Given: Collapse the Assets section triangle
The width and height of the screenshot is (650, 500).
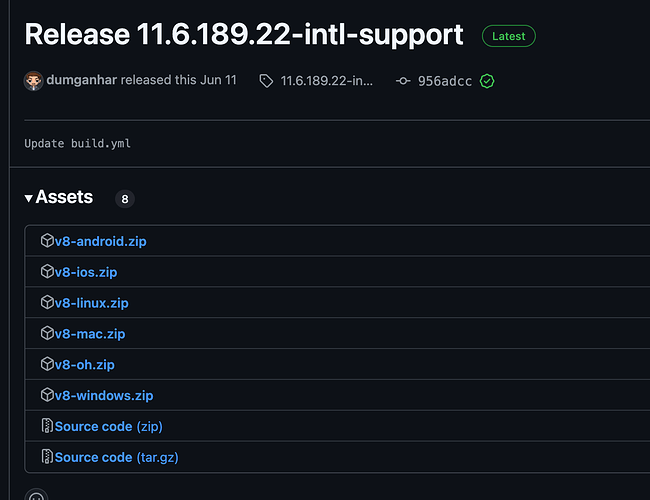Looking at the screenshot, I should (28, 198).
